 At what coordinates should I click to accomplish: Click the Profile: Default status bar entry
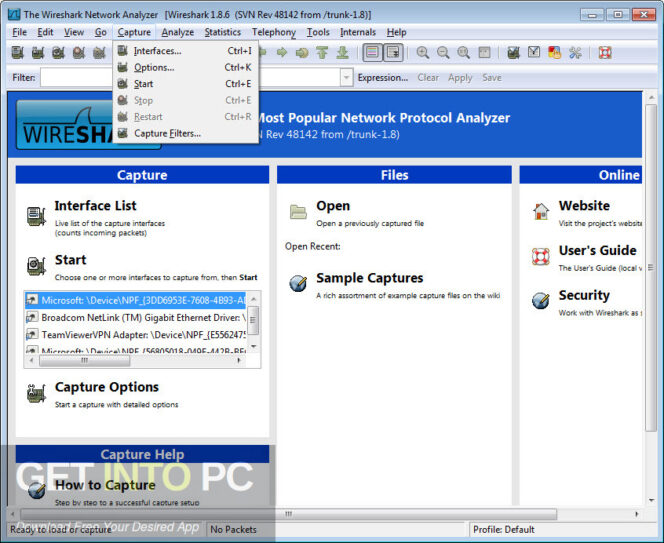504,529
